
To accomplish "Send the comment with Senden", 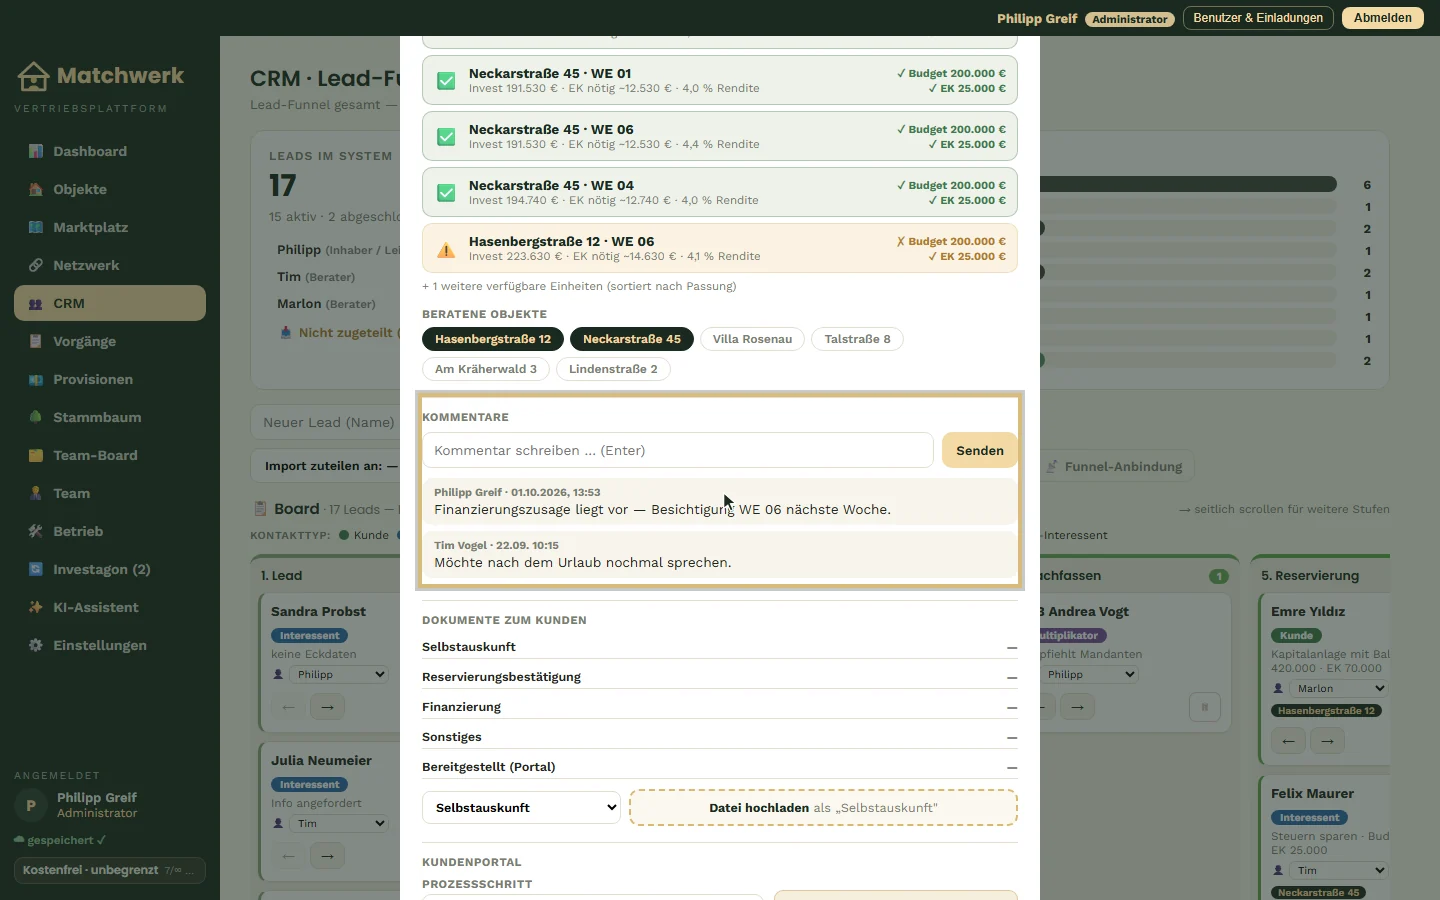I will click(980, 450).
